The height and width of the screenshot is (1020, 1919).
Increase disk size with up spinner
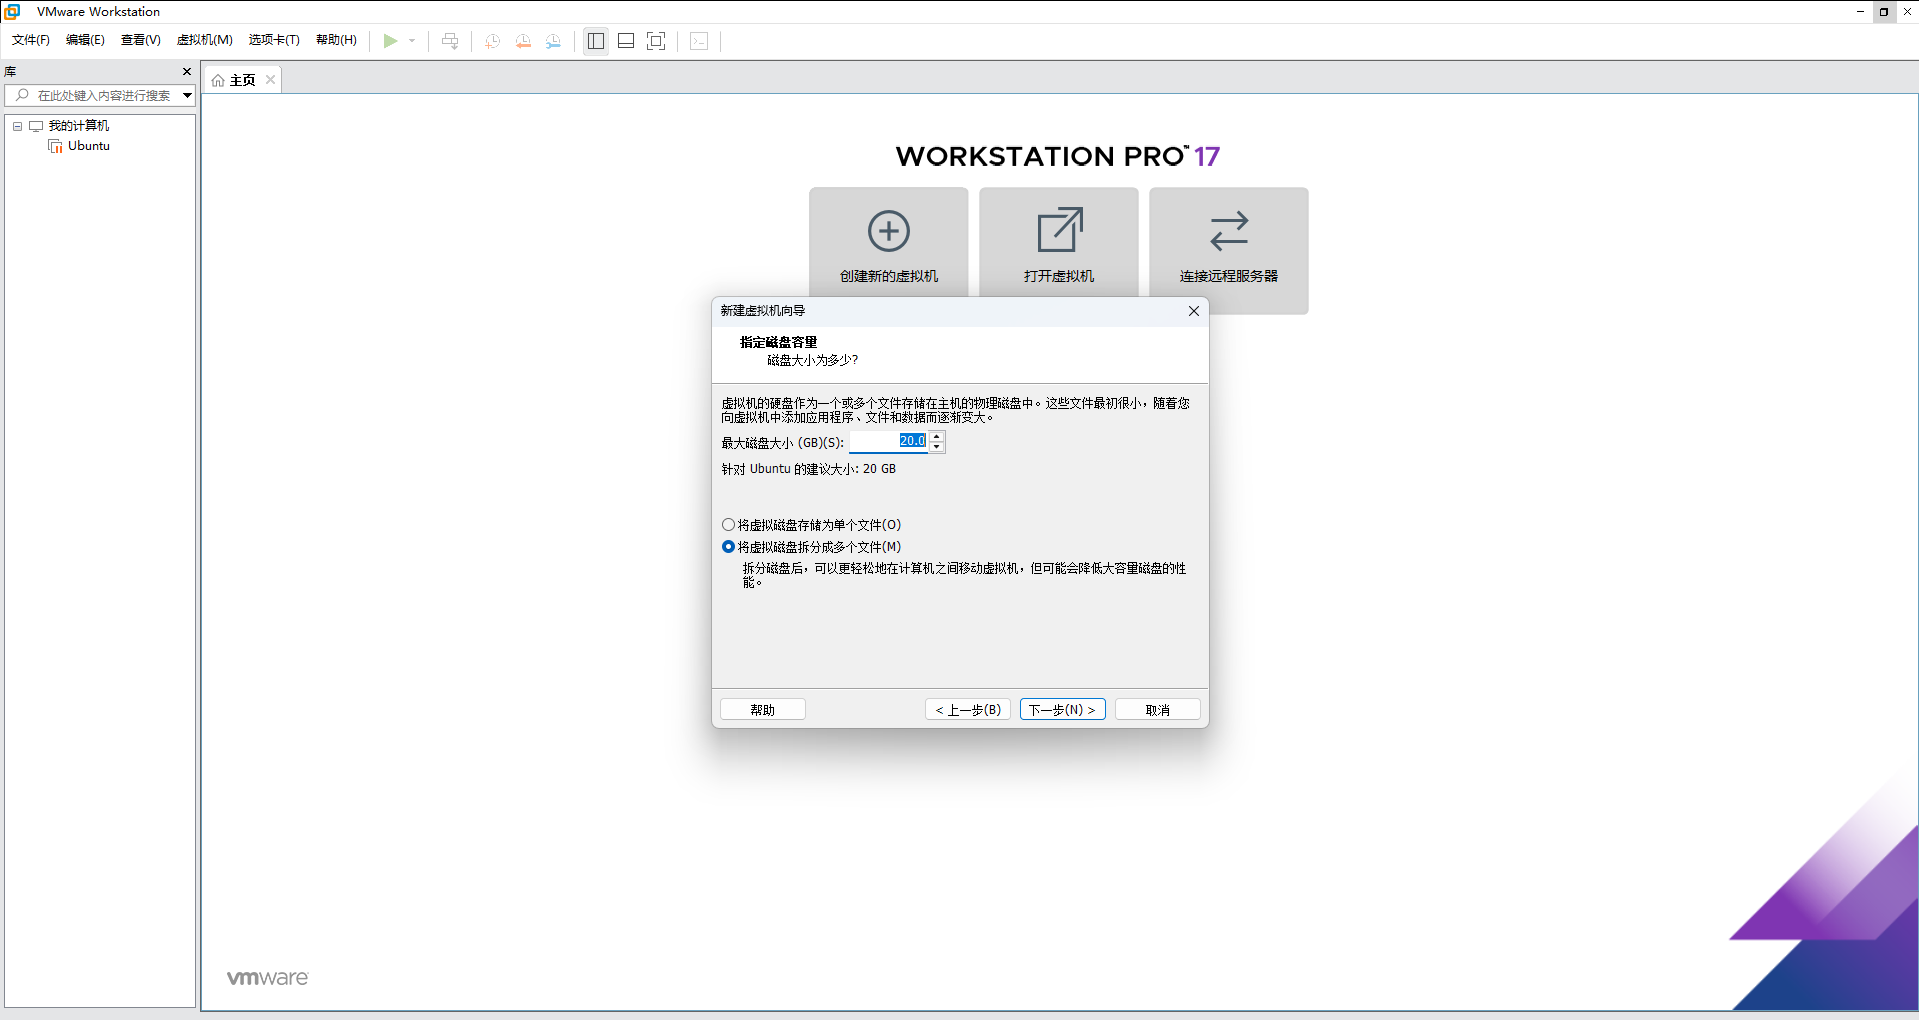[937, 436]
